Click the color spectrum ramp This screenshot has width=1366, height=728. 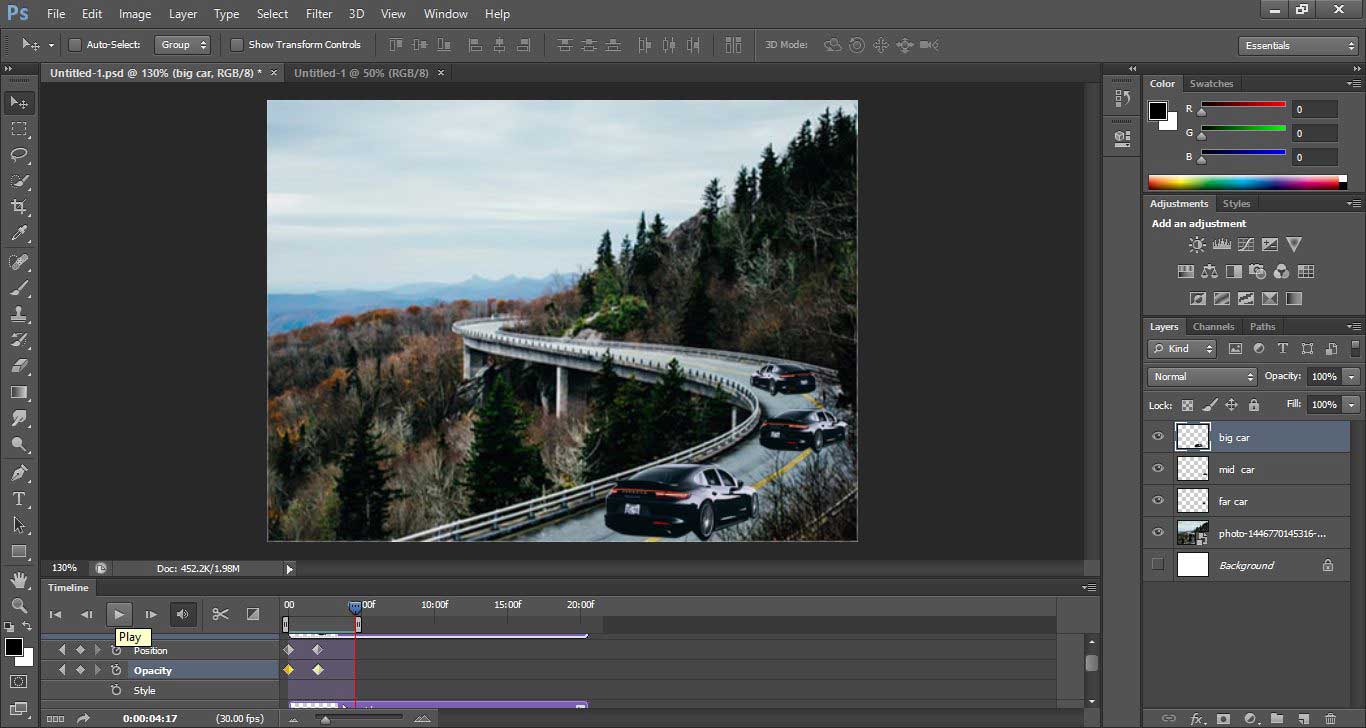tap(1243, 182)
